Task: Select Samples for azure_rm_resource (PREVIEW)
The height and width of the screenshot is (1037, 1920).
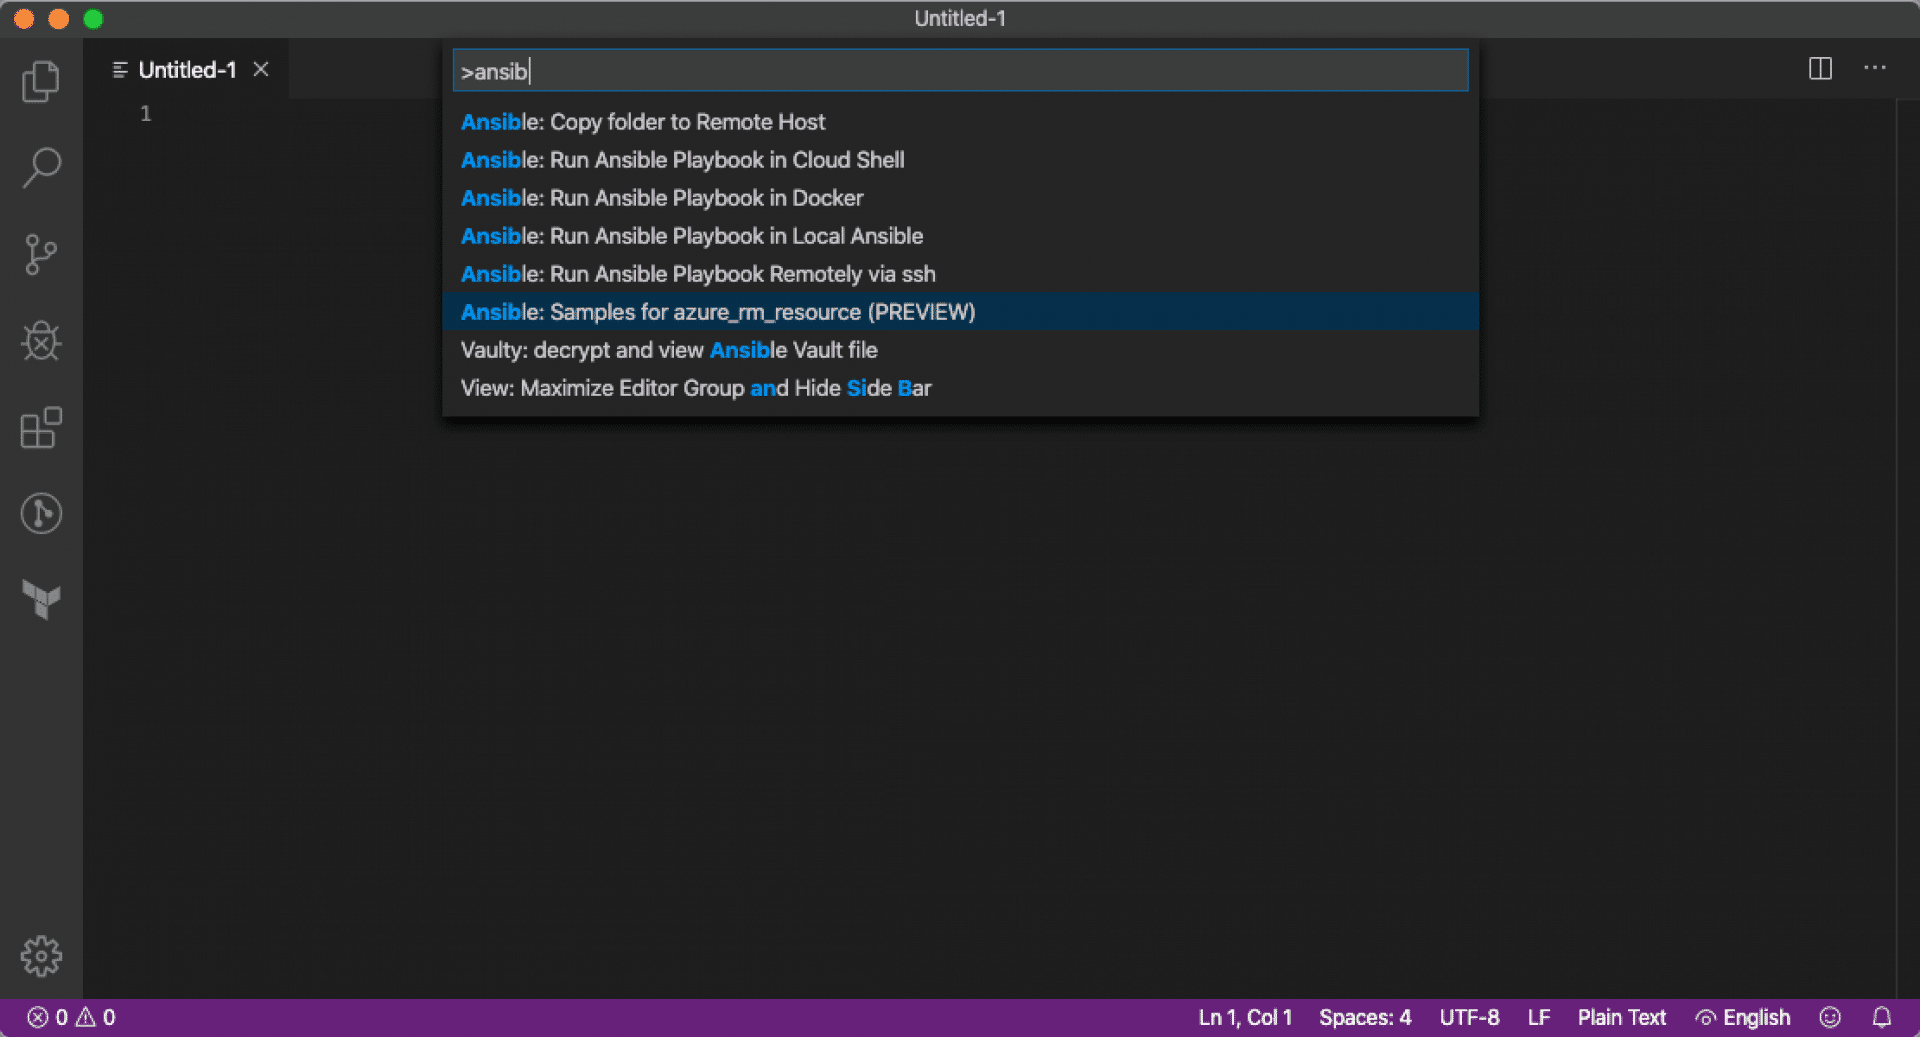Action: pyautogui.click(x=960, y=312)
